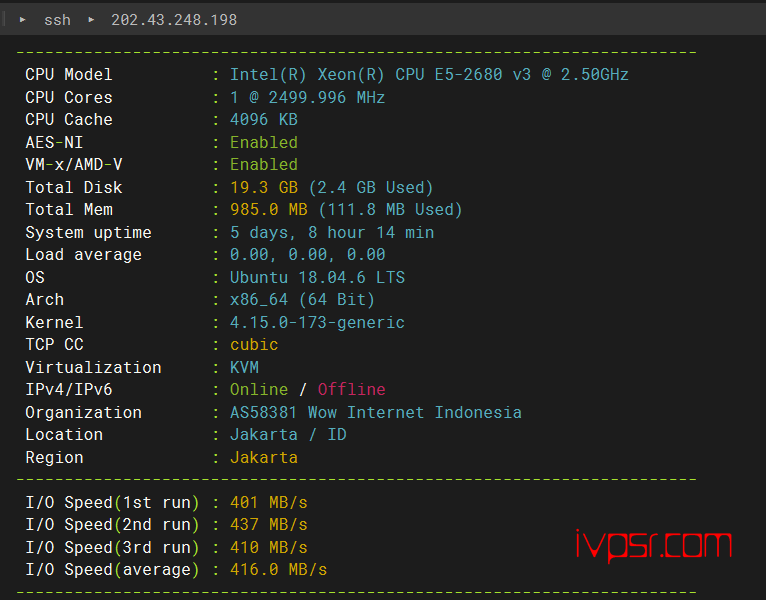
Task: Click the Location label
Action: 64,434
